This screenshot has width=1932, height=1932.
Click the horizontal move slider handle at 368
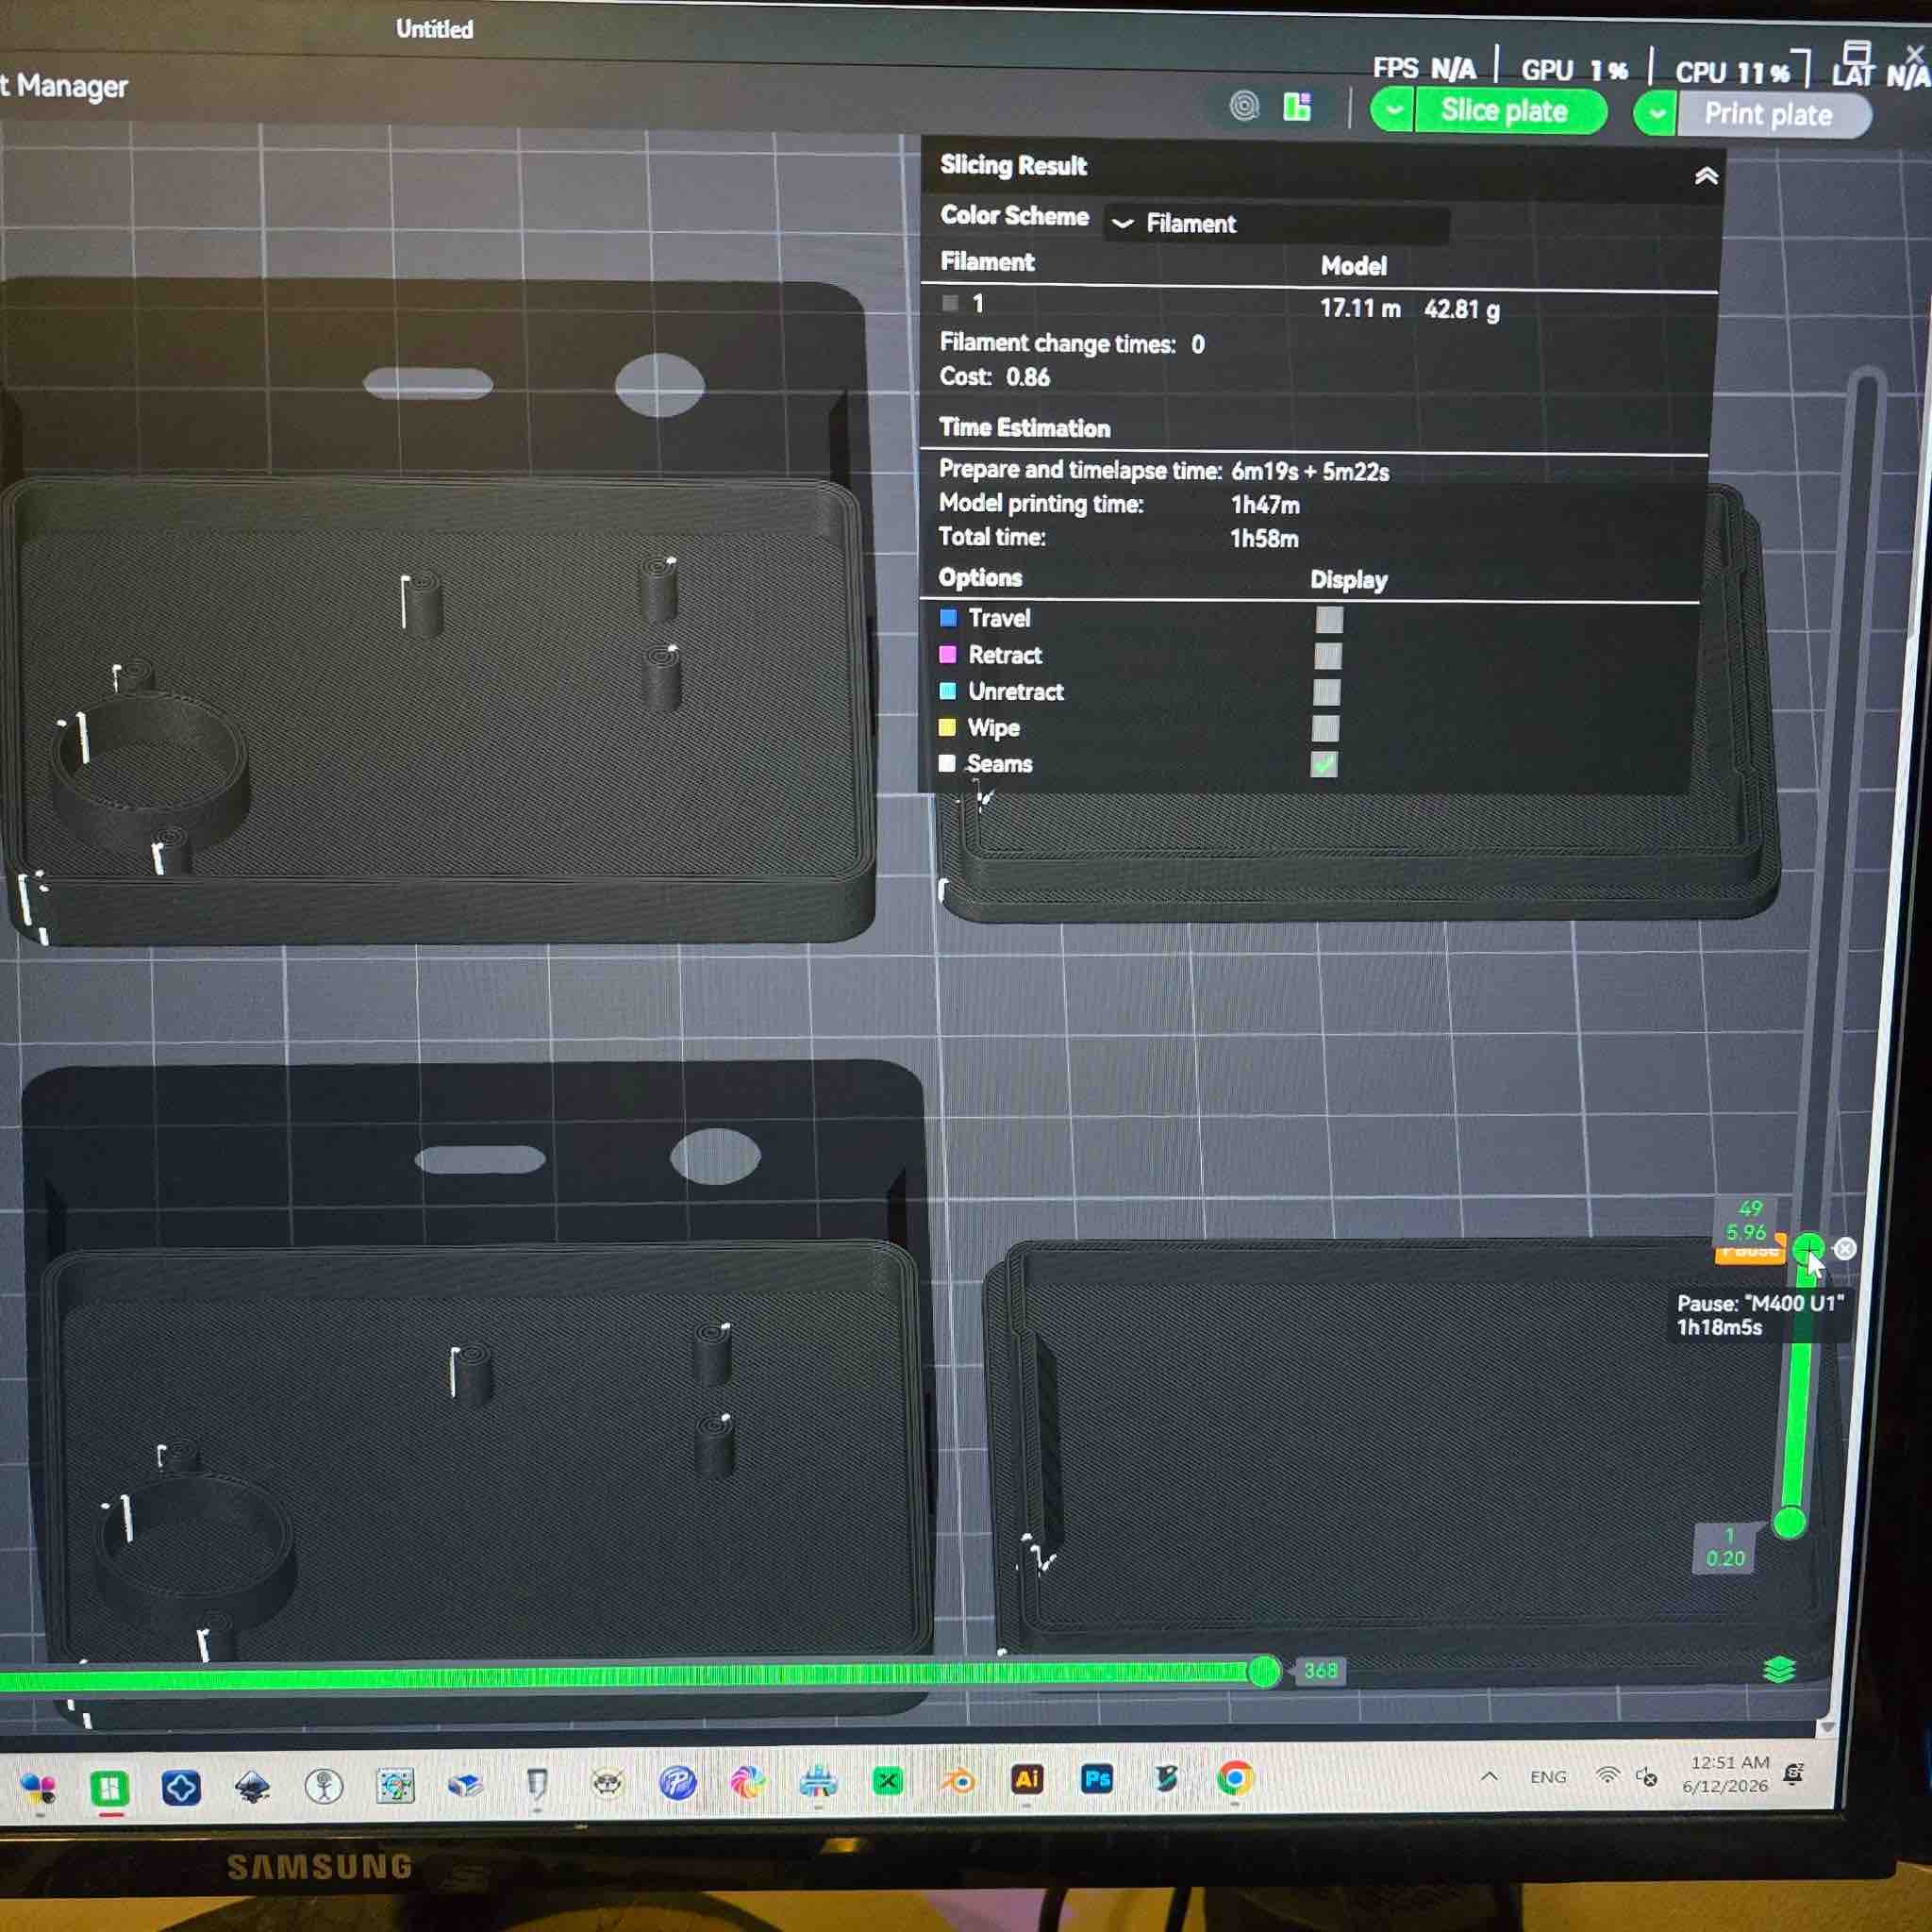(1264, 1671)
